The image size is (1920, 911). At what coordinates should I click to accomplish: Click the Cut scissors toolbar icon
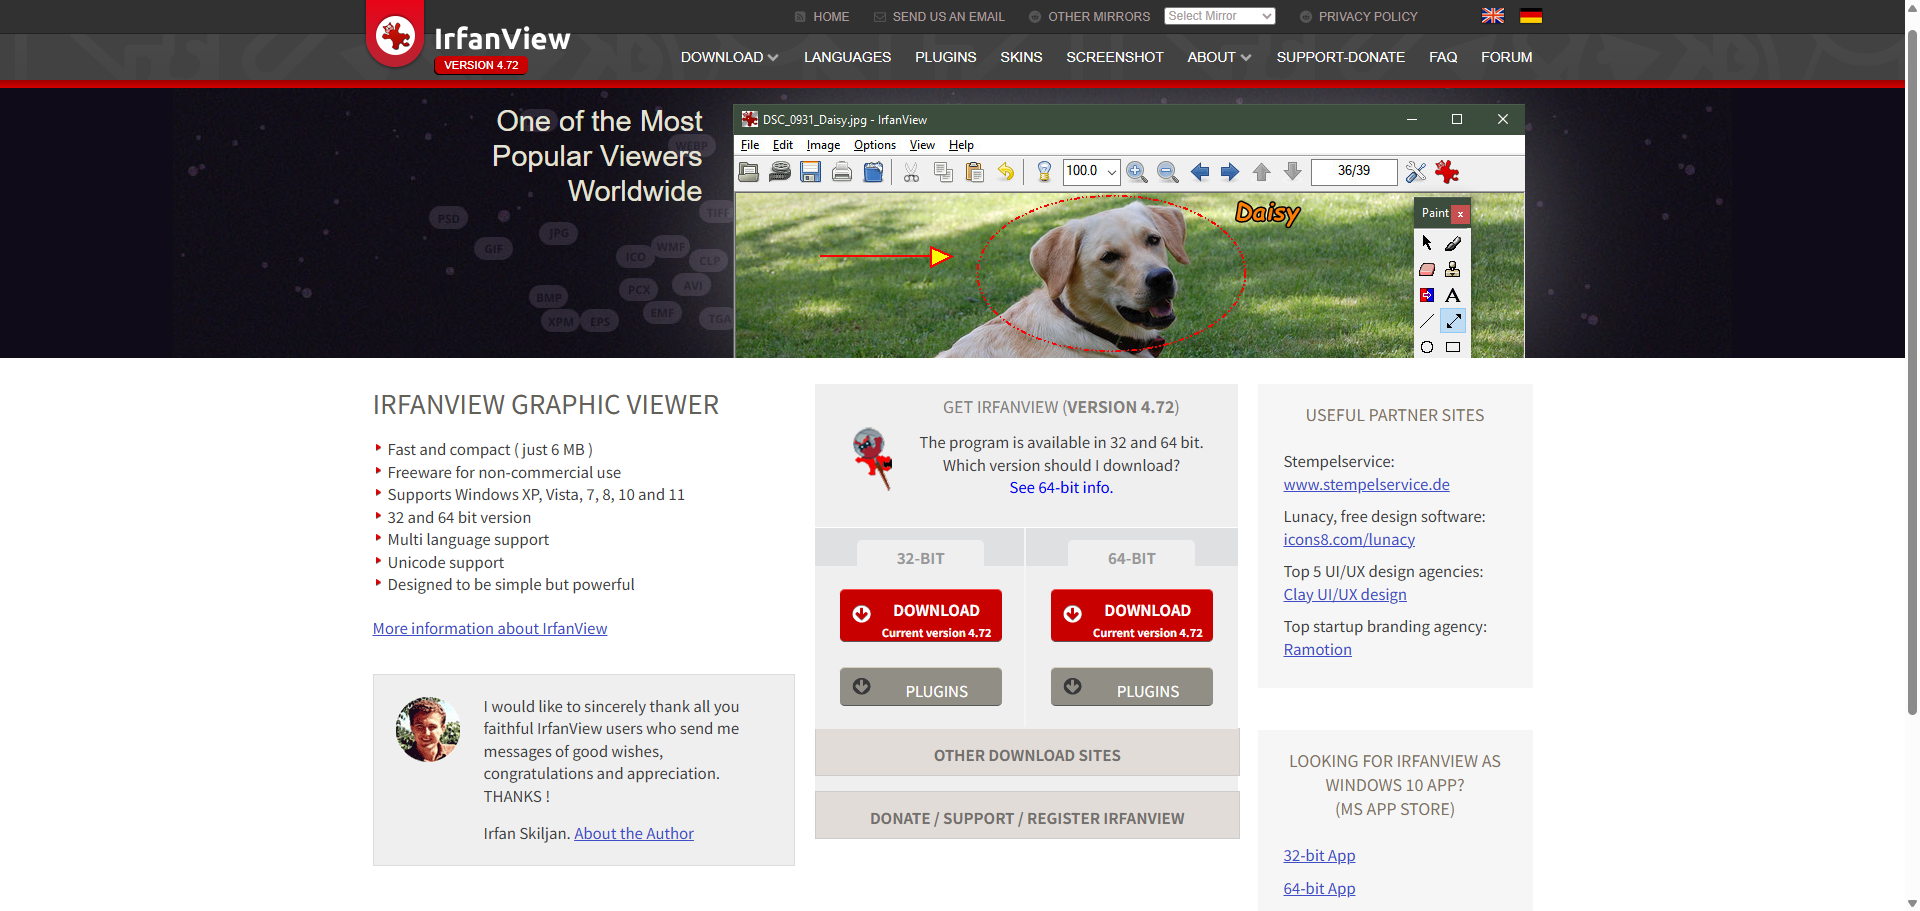pos(911,172)
